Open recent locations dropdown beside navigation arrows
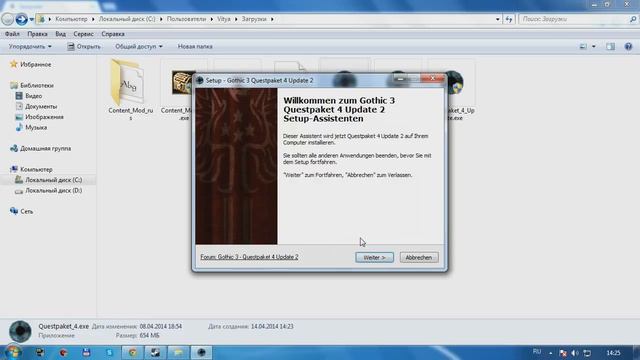Viewport: 640px width, 360px height. coord(31,19)
